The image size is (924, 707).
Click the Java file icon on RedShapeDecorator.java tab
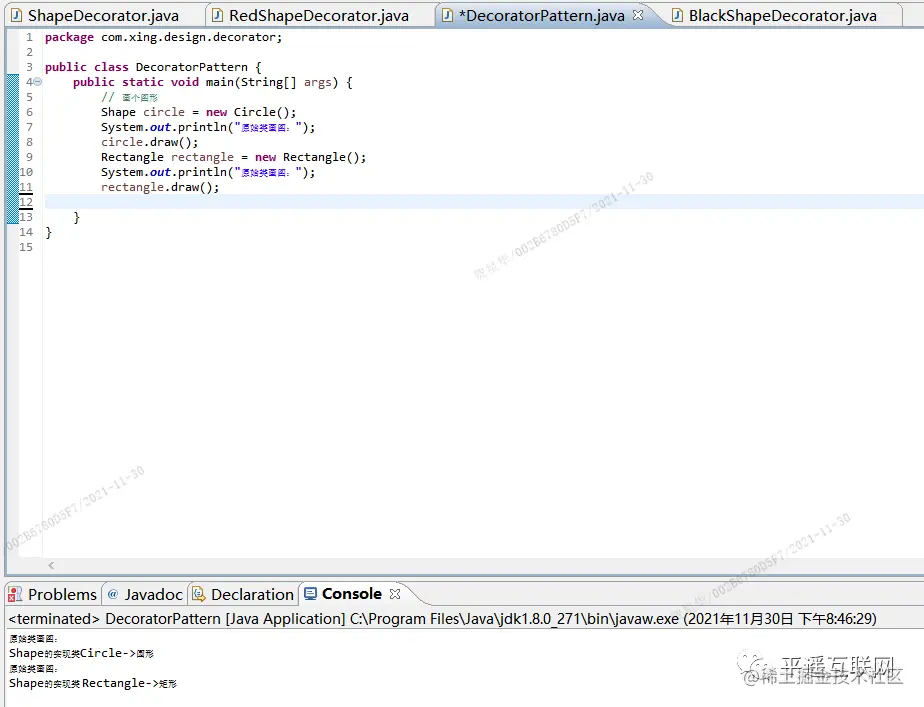(x=217, y=15)
